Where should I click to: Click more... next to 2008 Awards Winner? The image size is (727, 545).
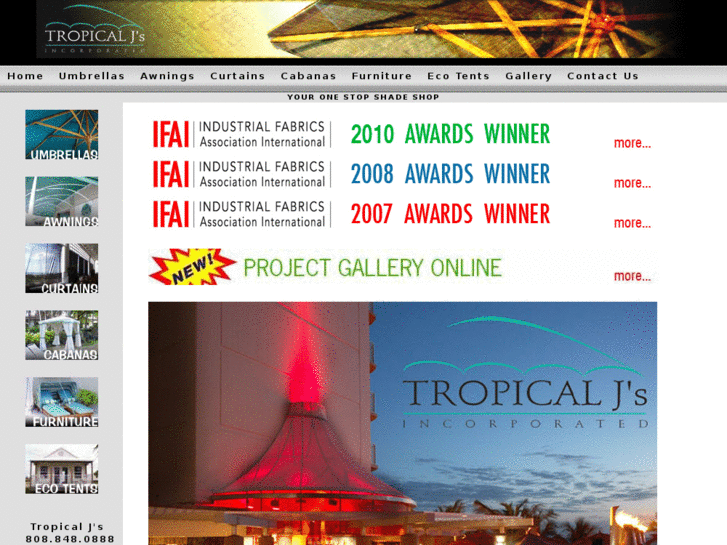(632, 183)
